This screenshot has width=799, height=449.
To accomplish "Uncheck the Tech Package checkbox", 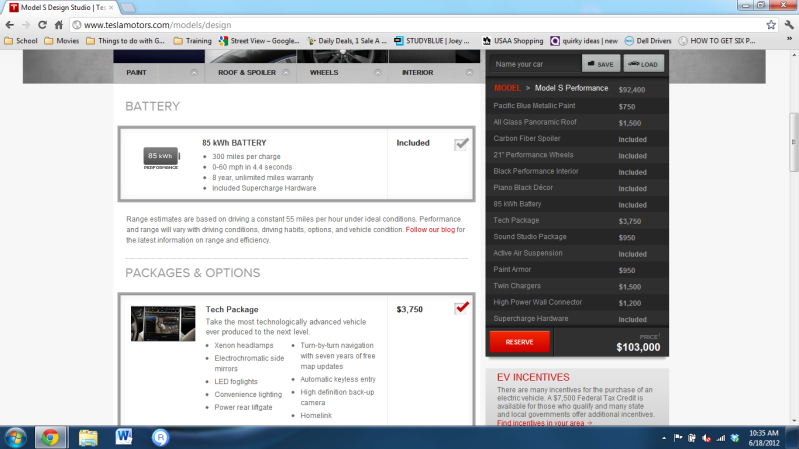I will pyautogui.click(x=461, y=308).
